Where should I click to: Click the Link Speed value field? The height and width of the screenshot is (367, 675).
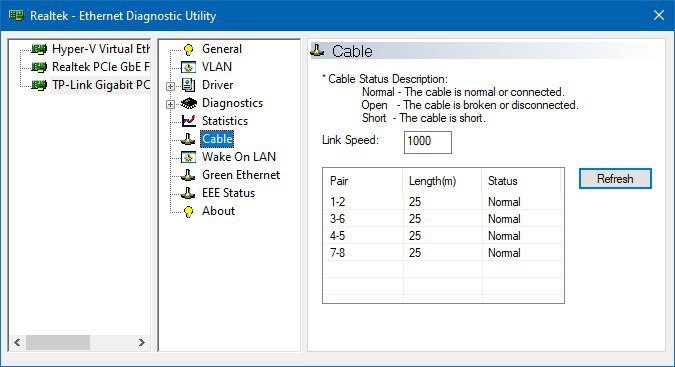click(x=427, y=142)
